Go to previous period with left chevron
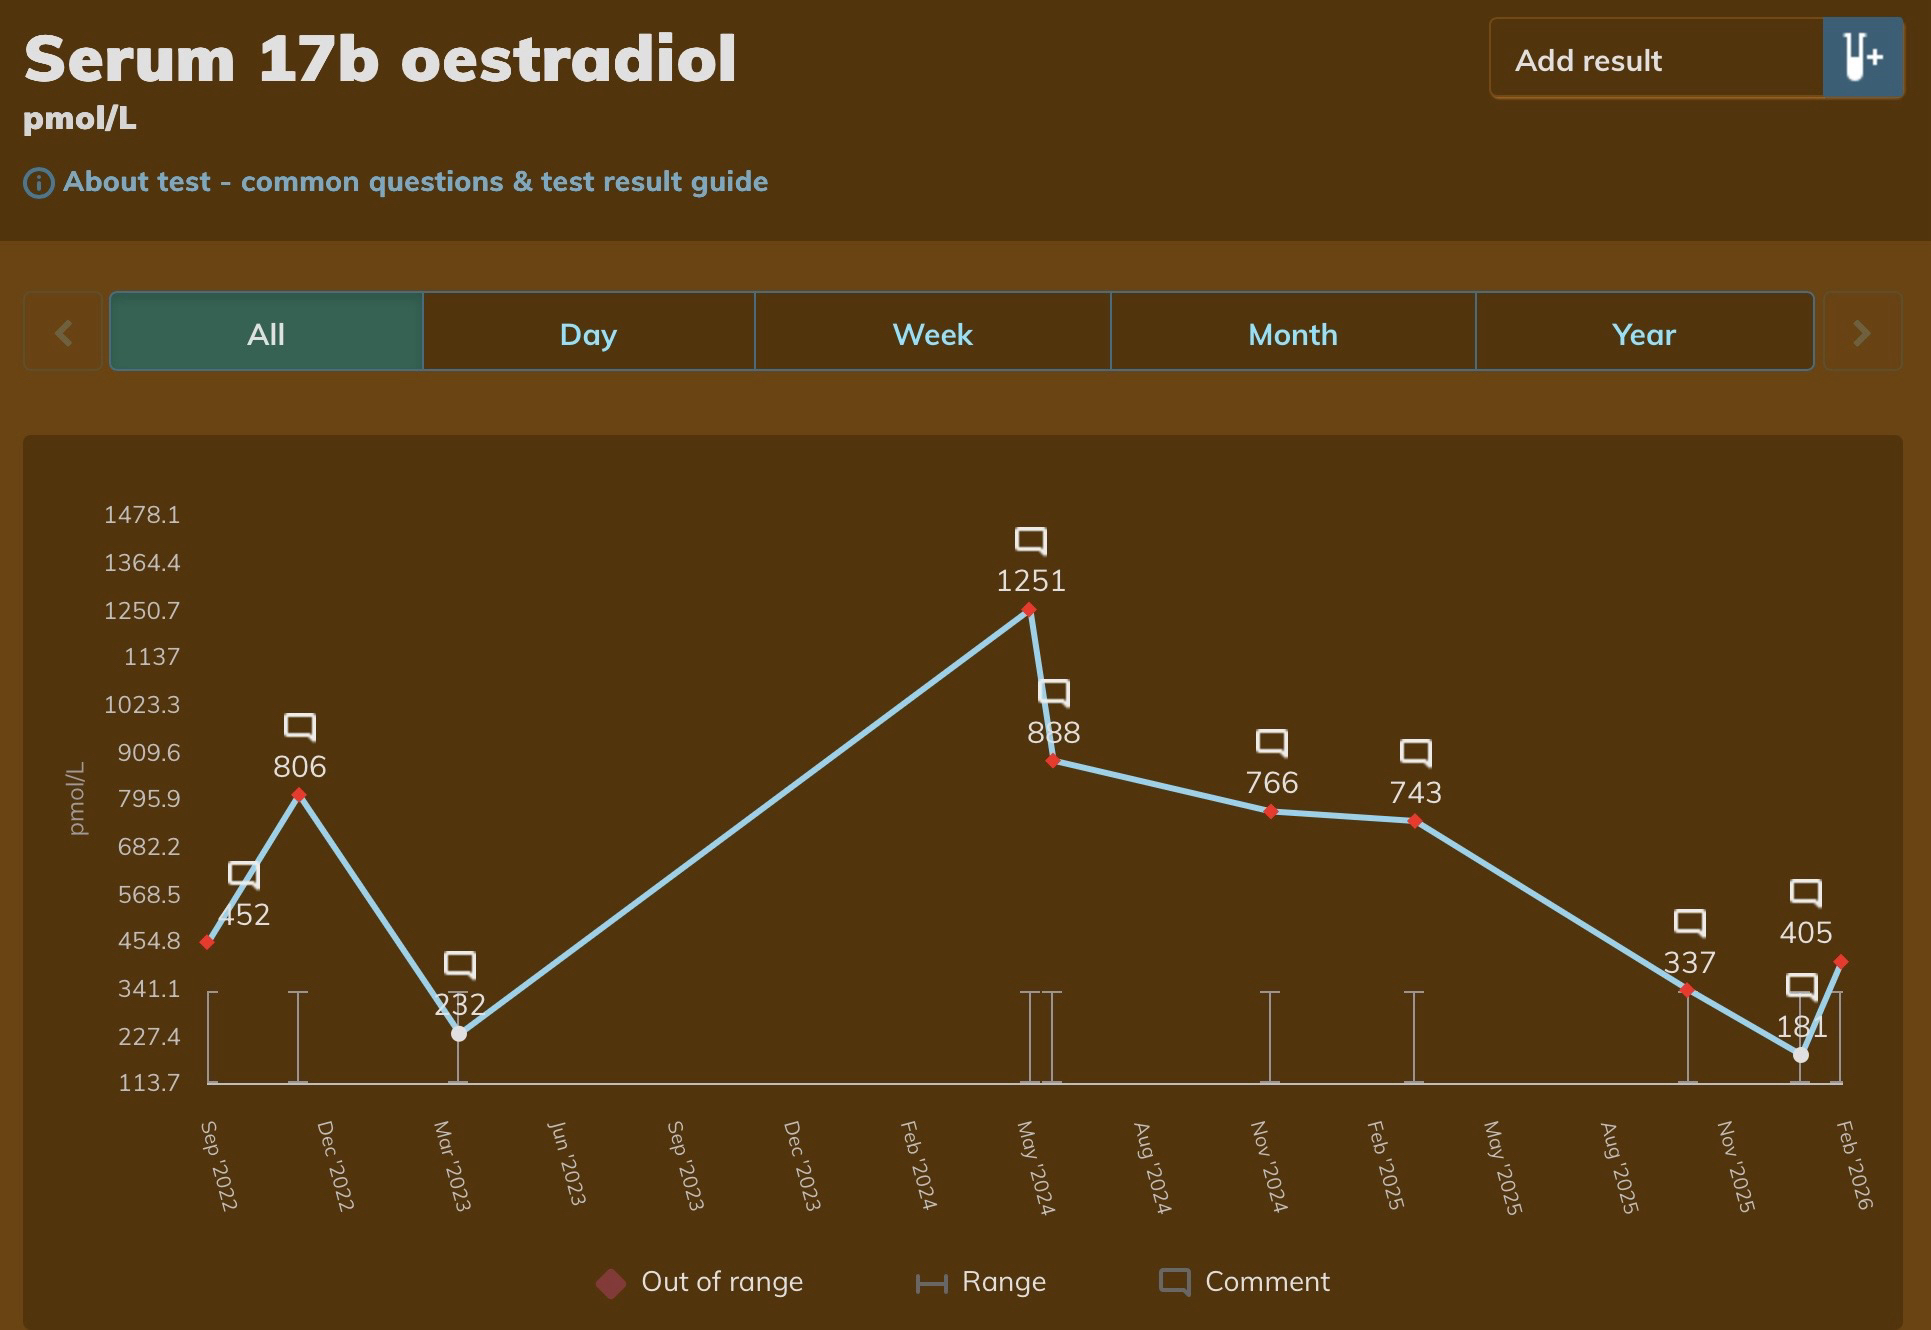Screen dimensions: 1931x1330 coord(63,332)
